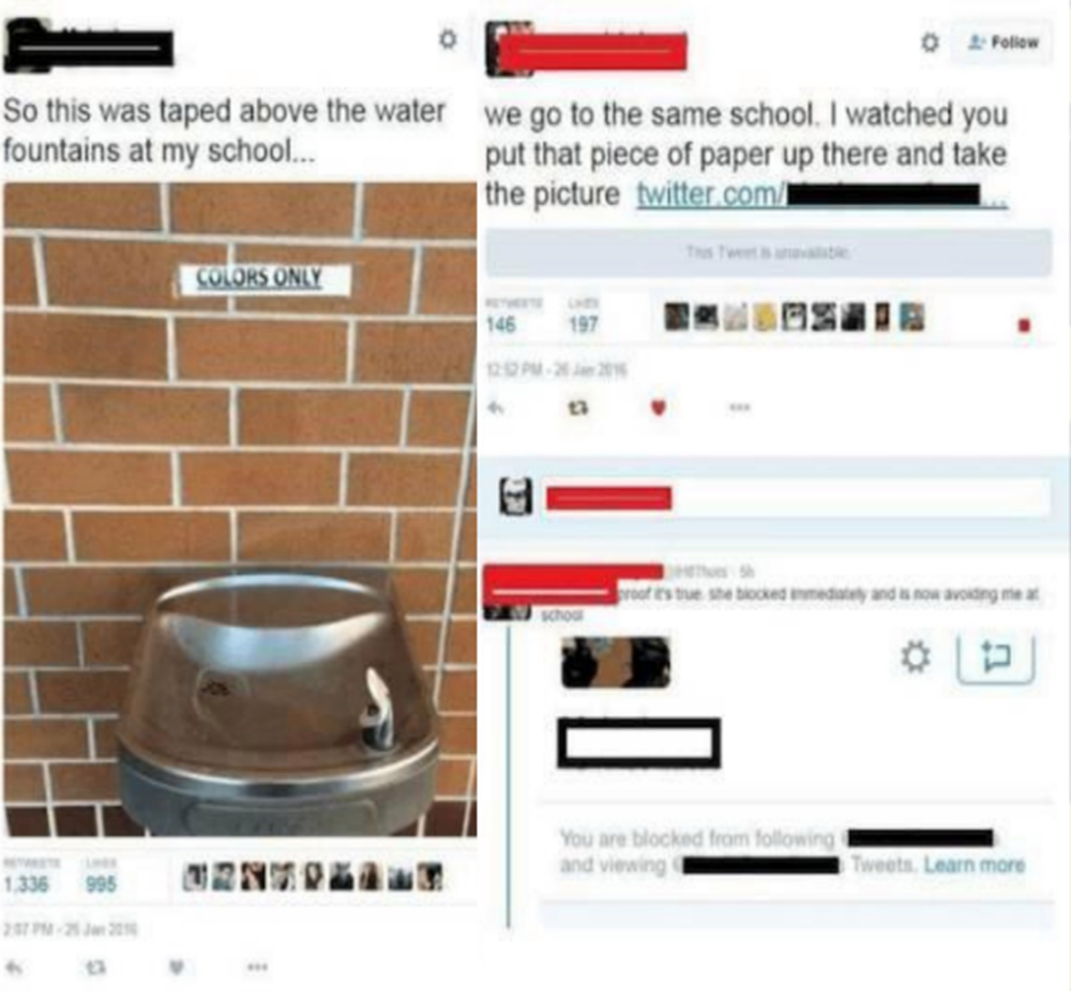Click the gear icon beside the Follow button
This screenshot has height=991, width=1071.
(930, 43)
